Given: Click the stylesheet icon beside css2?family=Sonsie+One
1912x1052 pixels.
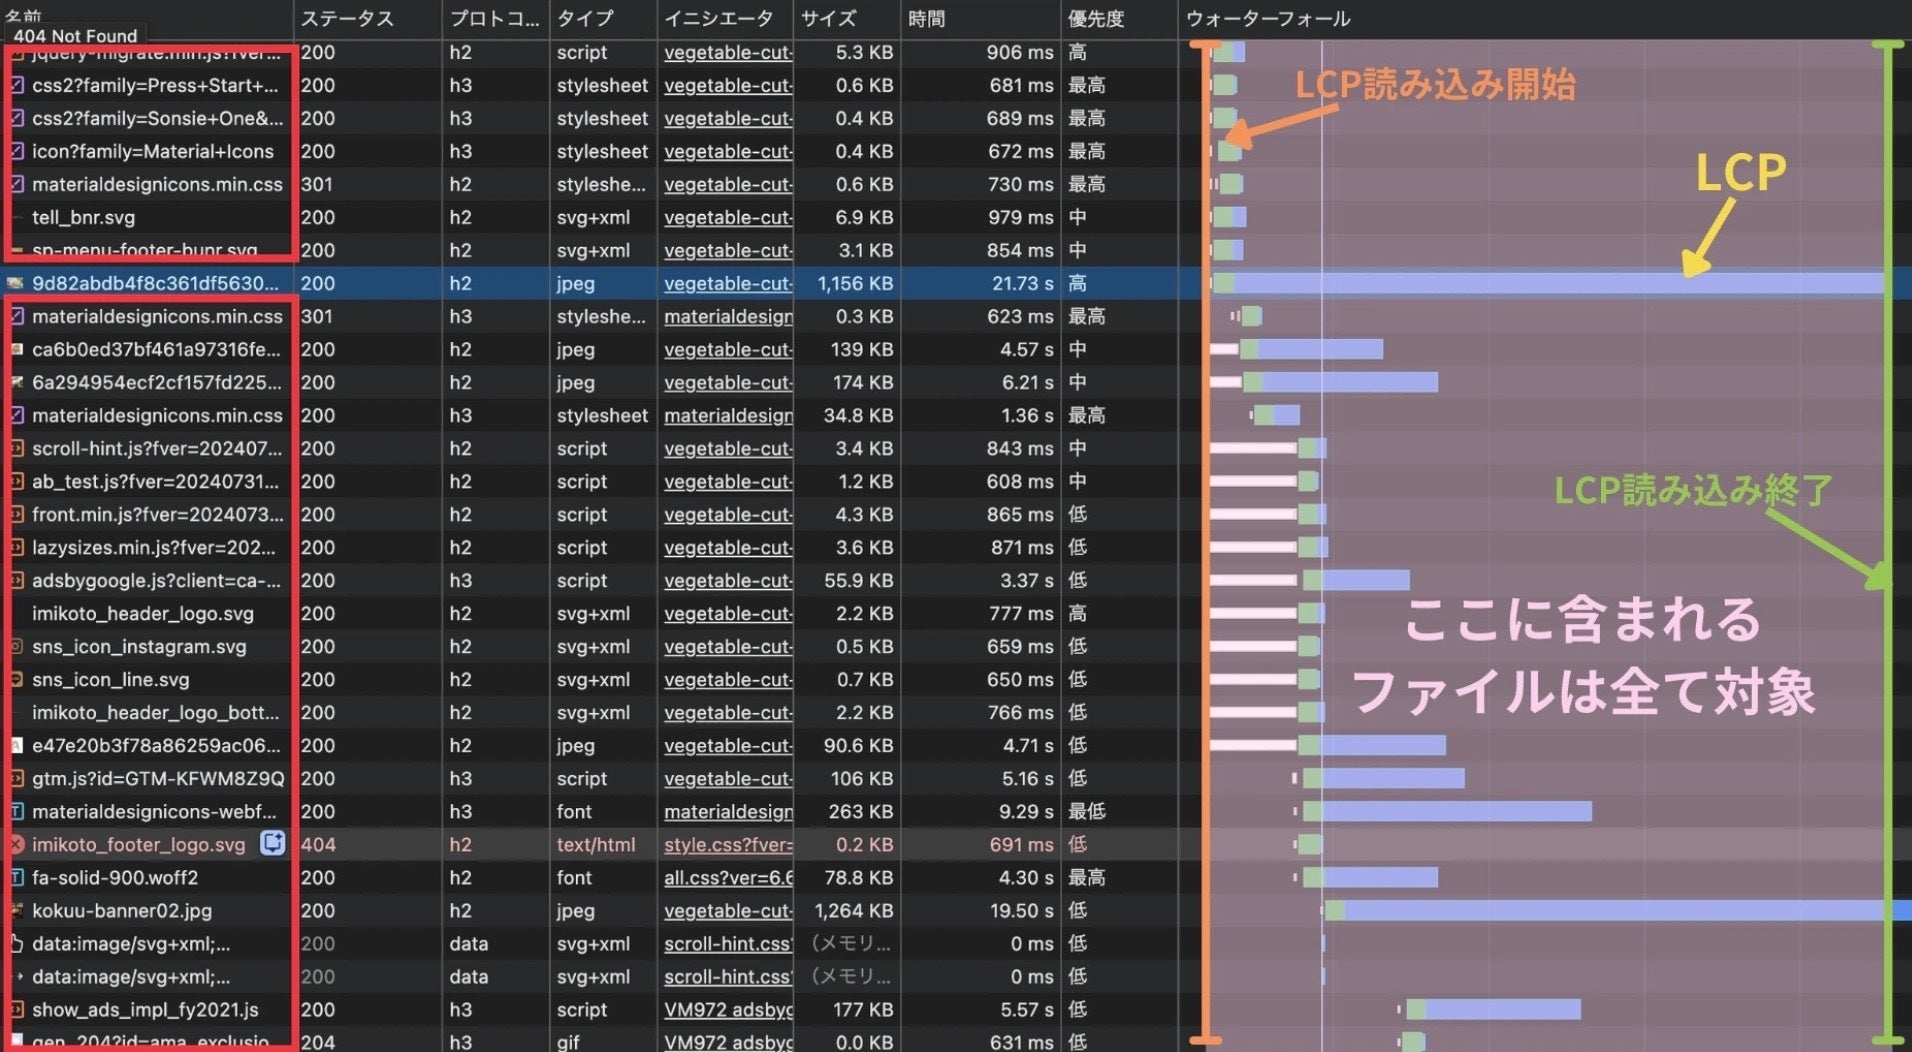Looking at the screenshot, I should 17,119.
